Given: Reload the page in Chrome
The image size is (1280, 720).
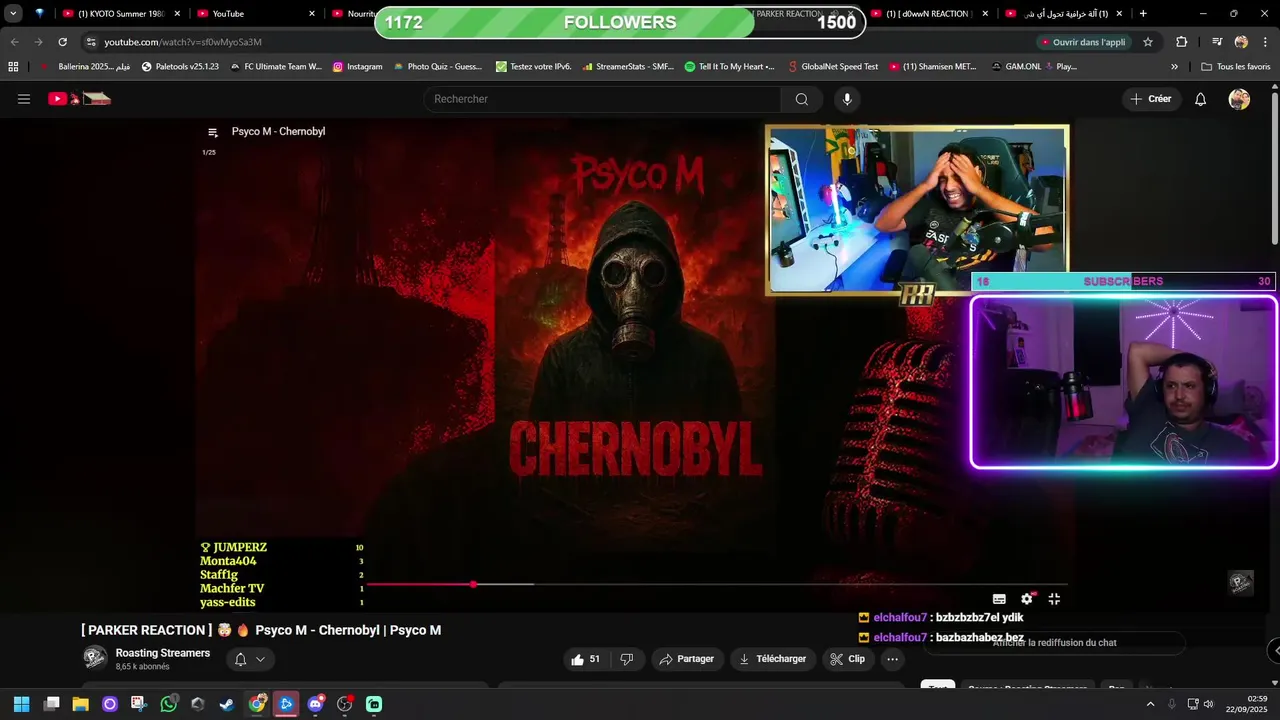Looking at the screenshot, I should (62, 42).
